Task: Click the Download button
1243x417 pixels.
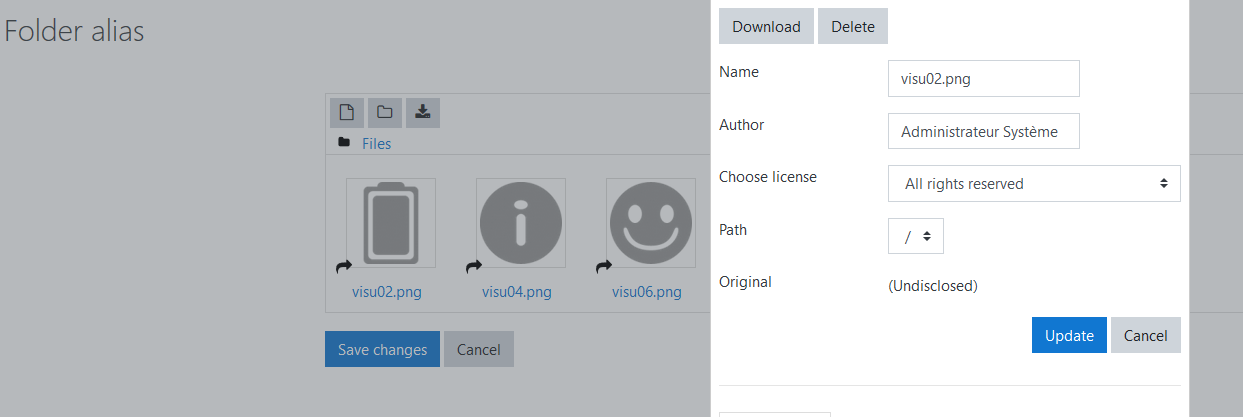Action: tap(766, 26)
